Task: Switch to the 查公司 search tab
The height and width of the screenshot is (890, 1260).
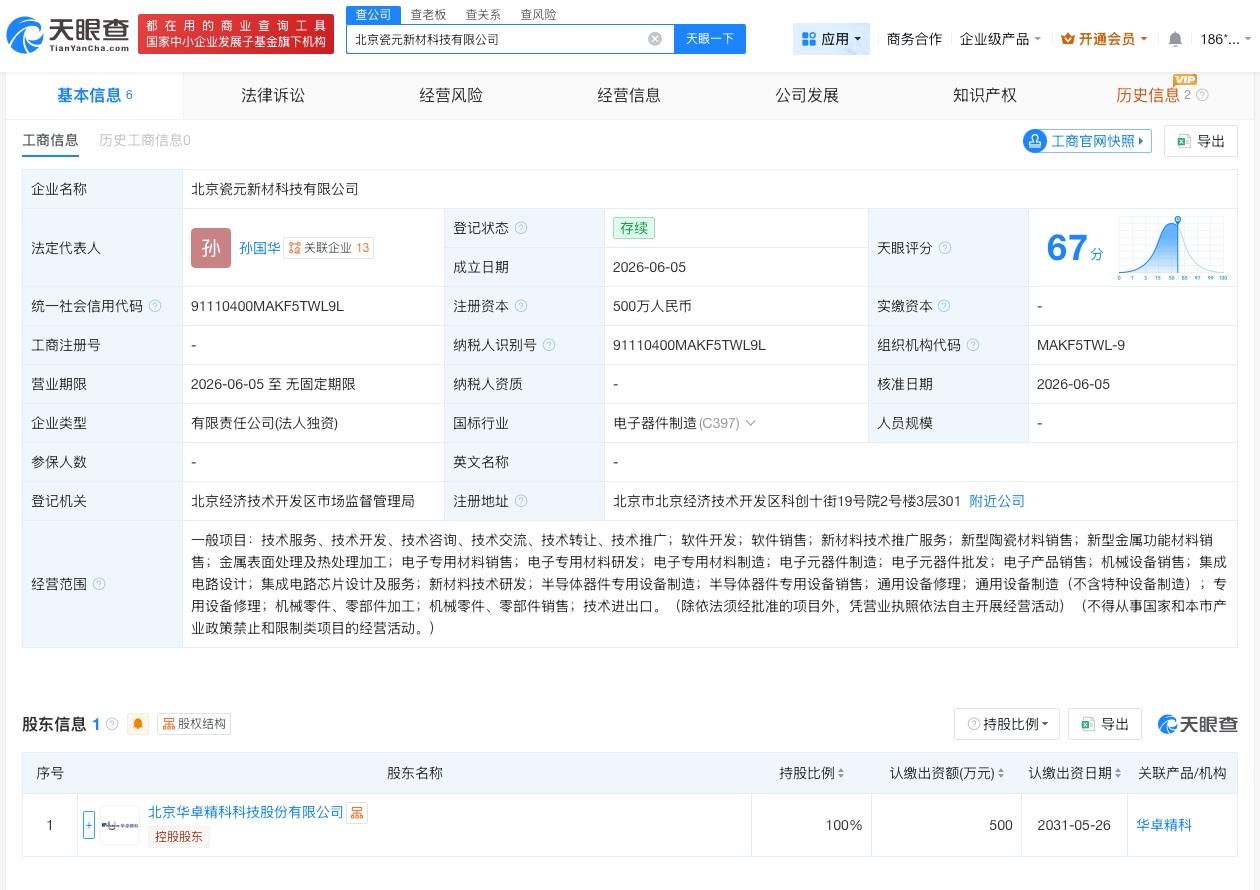Action: click(374, 14)
